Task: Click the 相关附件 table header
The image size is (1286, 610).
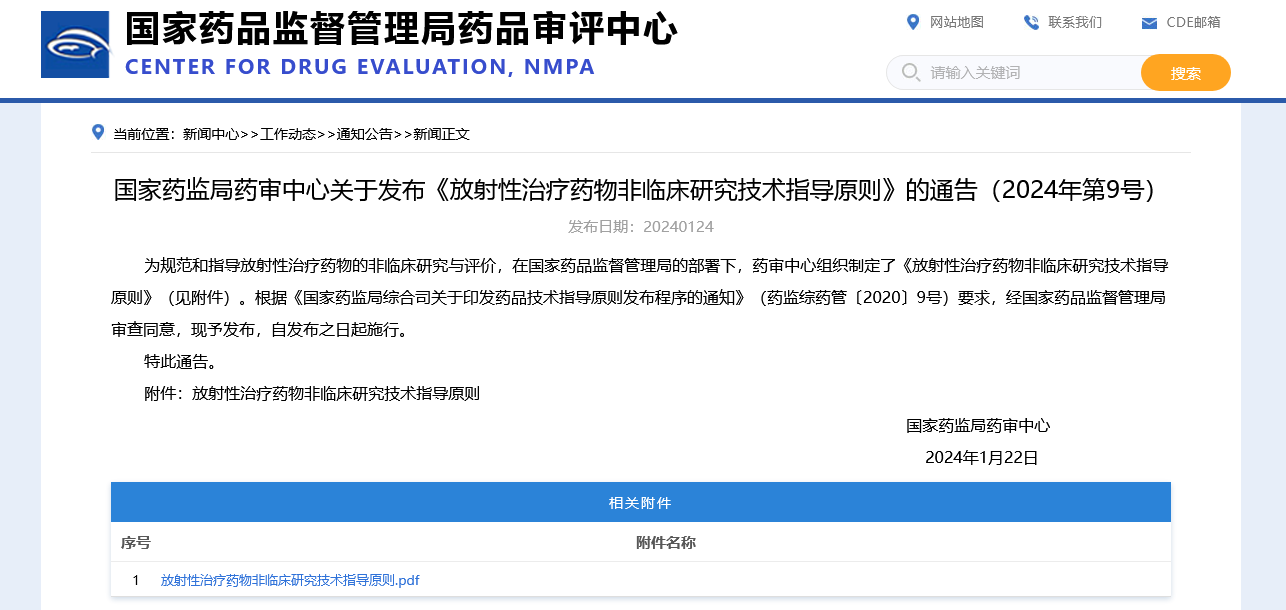Action: click(641, 502)
